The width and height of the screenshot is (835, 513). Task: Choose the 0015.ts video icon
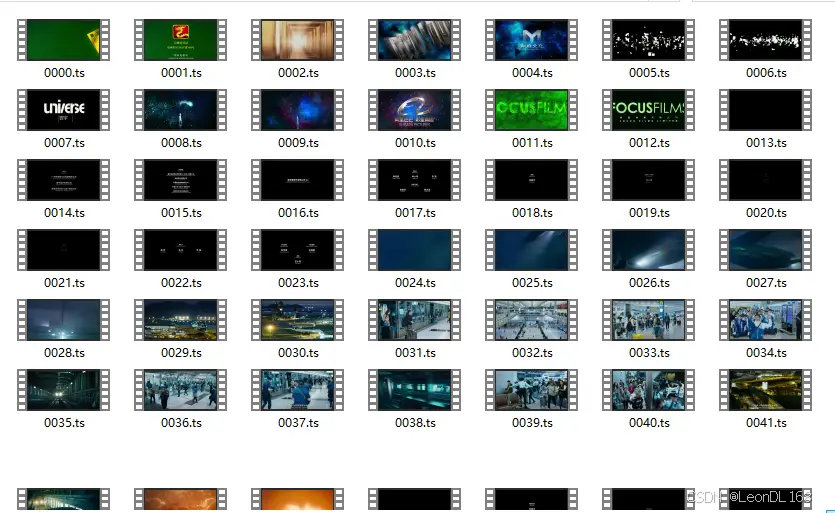[181, 180]
